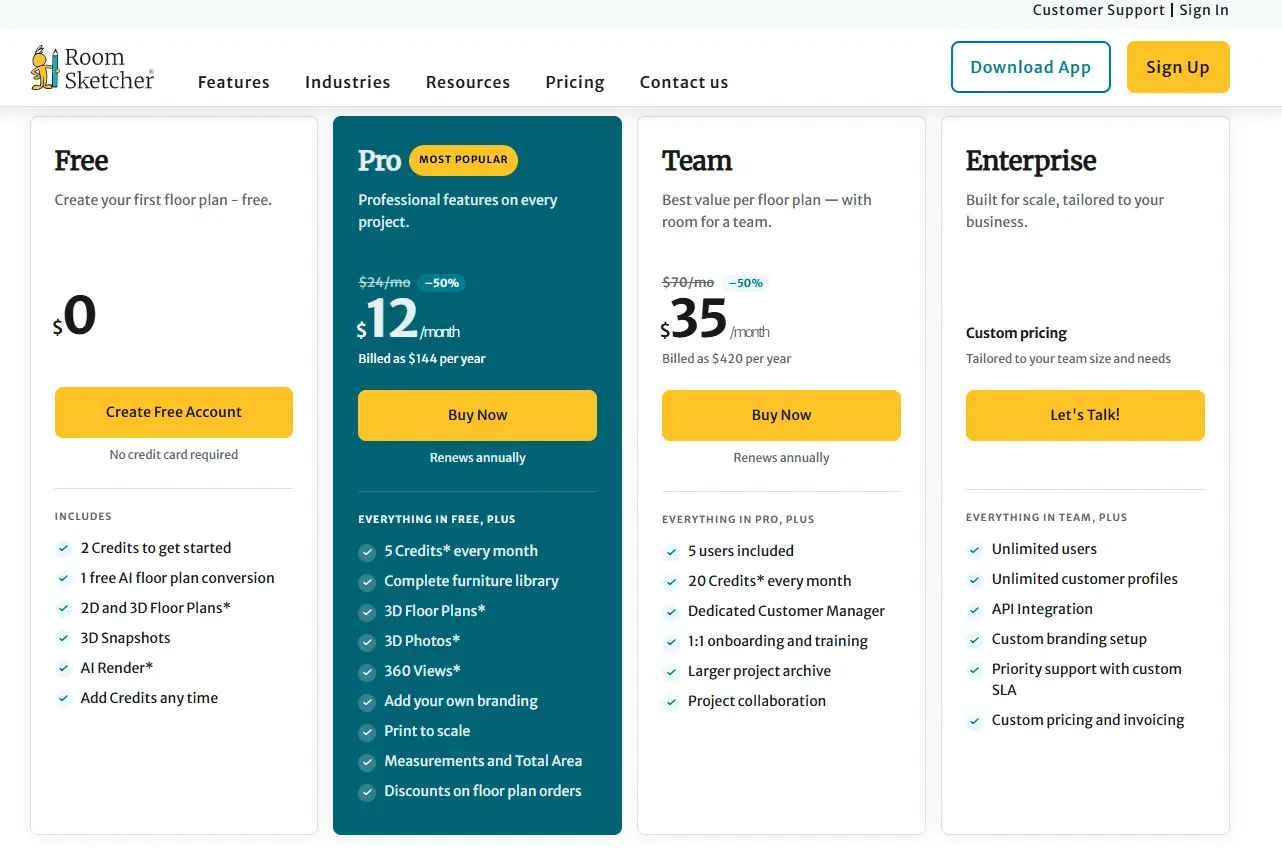Click the "Billed as $144 per year" text
The width and height of the screenshot is (1282, 853).
tap(422, 359)
